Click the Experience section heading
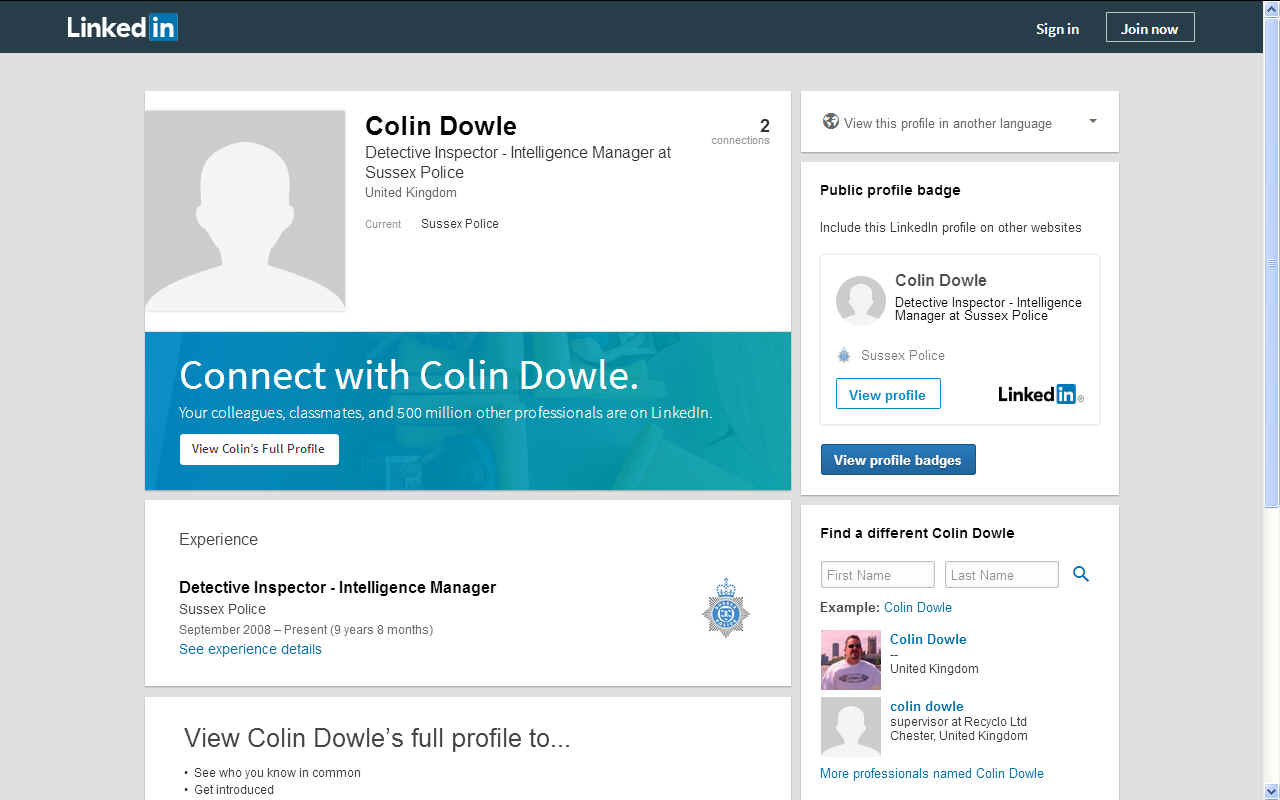The image size is (1280, 800). 218,539
